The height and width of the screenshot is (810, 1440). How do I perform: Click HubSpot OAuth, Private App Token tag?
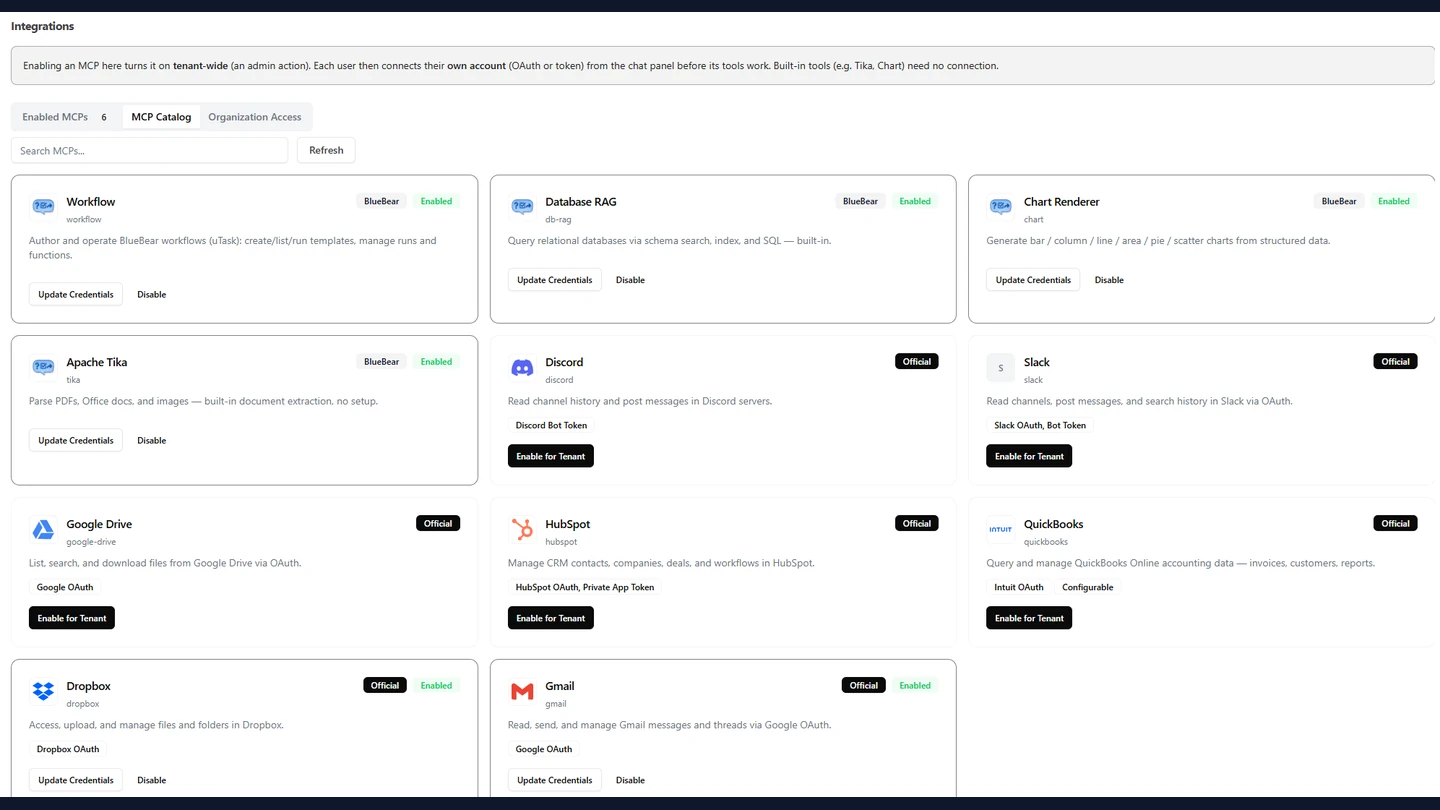click(x=585, y=587)
